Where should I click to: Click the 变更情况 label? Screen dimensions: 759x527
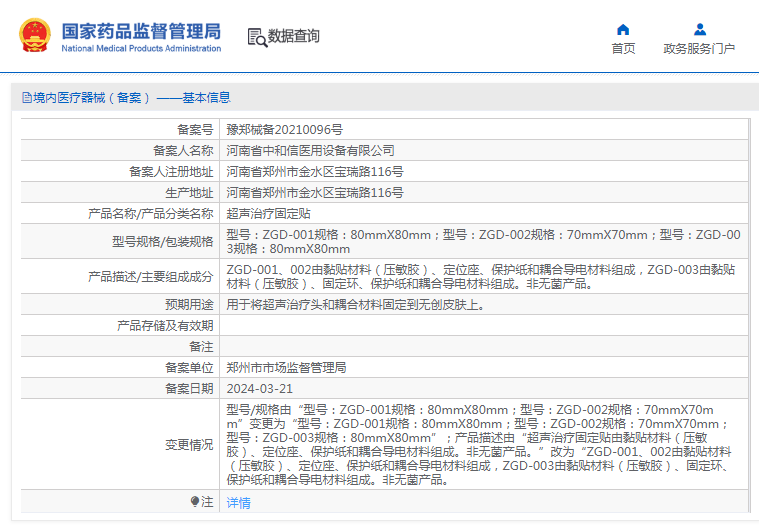189,445
